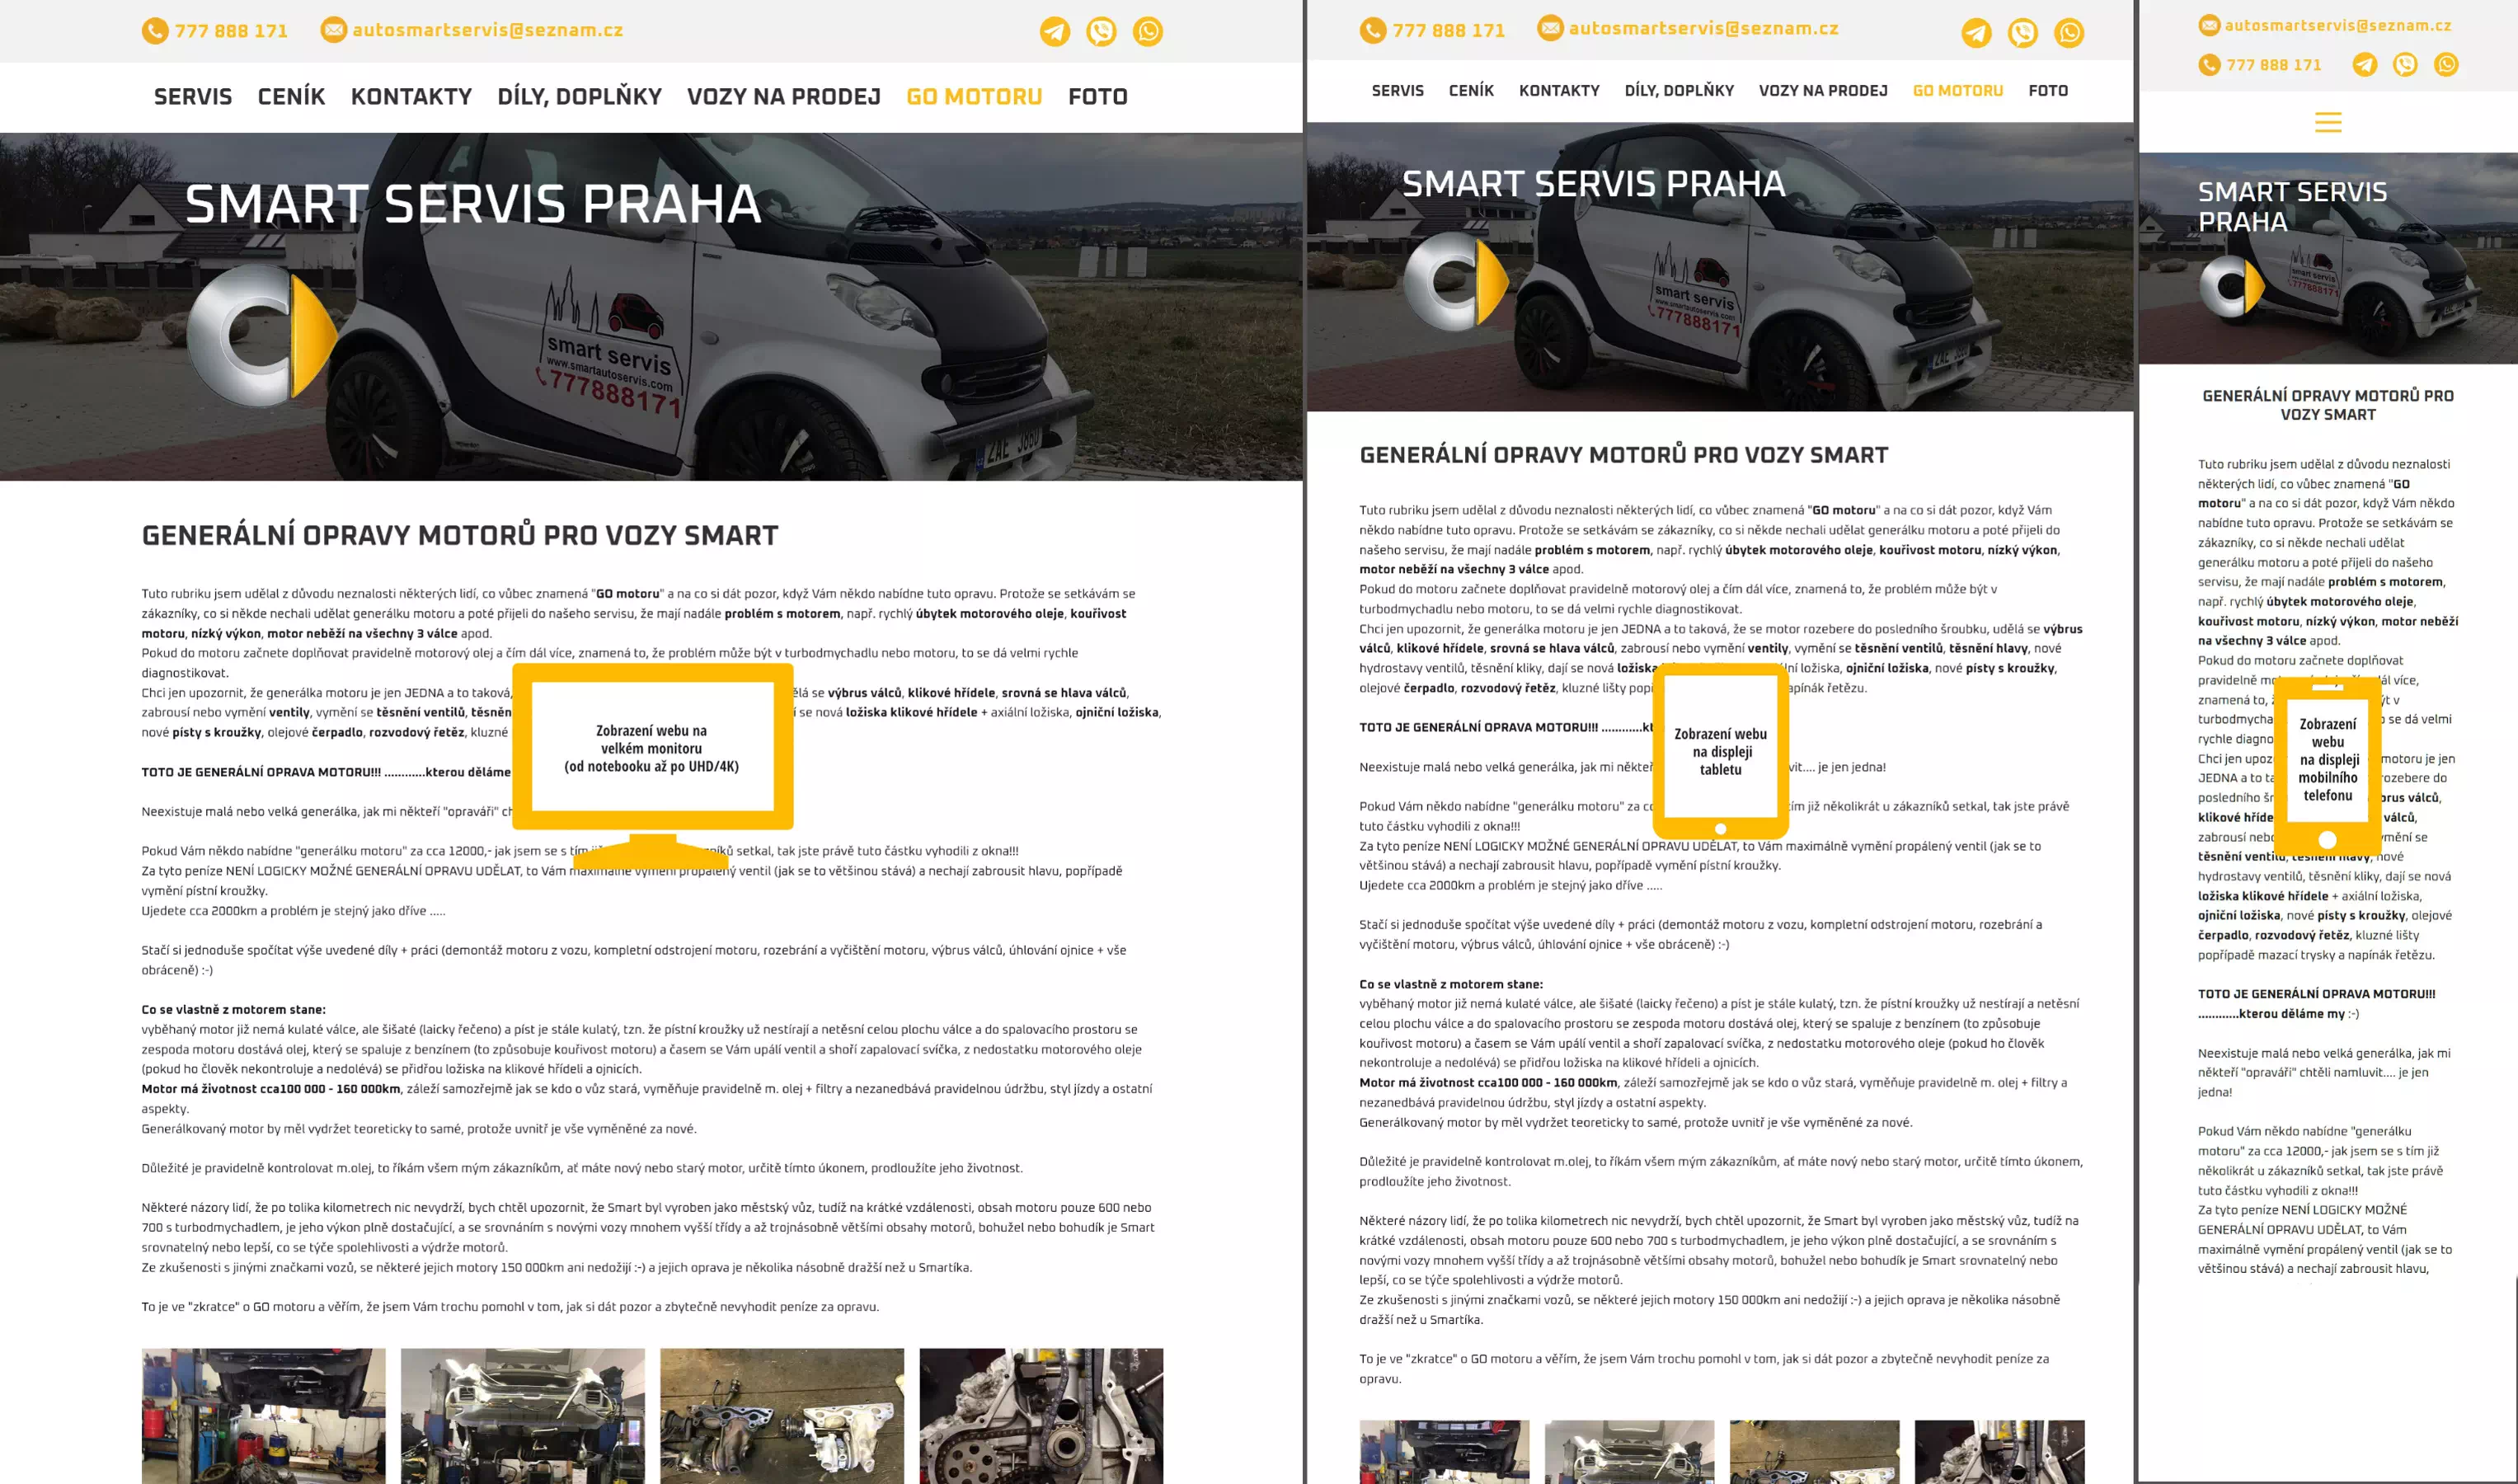Click SMART SERVIS PRAHA title in mobile view

2292,207
